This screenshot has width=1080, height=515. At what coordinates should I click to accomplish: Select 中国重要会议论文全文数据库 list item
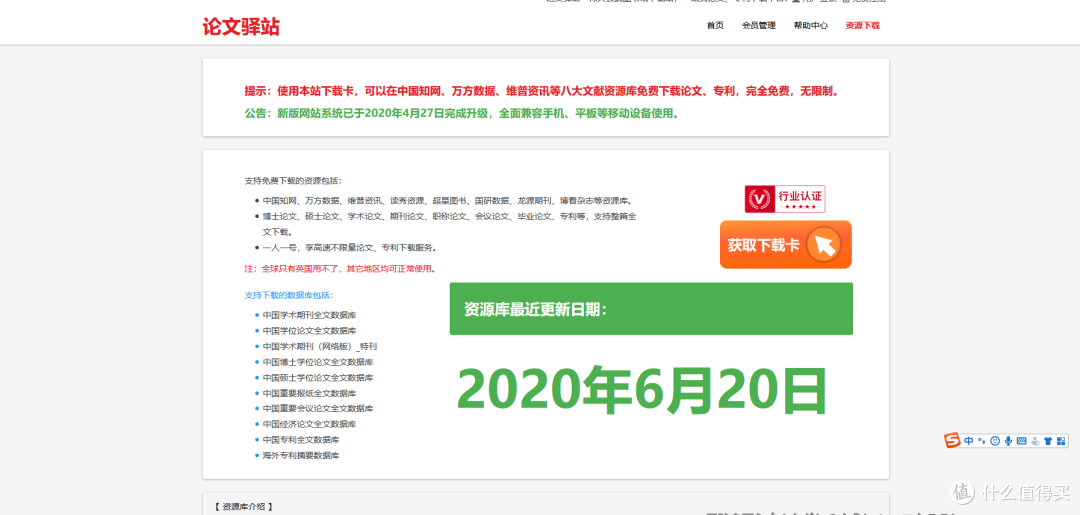(x=318, y=408)
